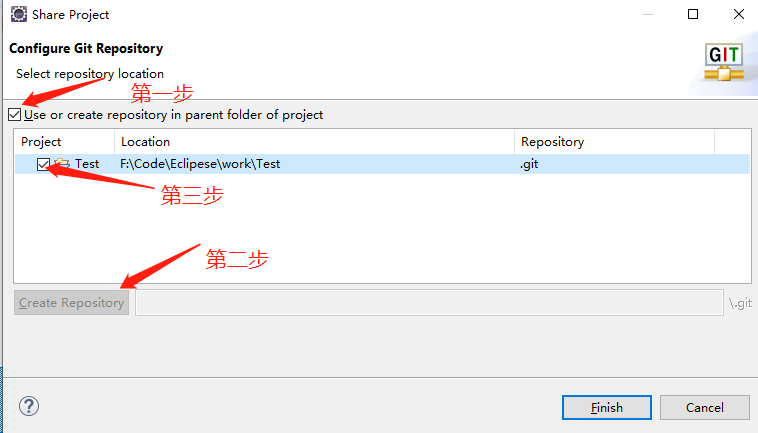Screen dimensions: 758x433
Task: Toggle Use or create repository in parent folder
Action: (x=14, y=115)
